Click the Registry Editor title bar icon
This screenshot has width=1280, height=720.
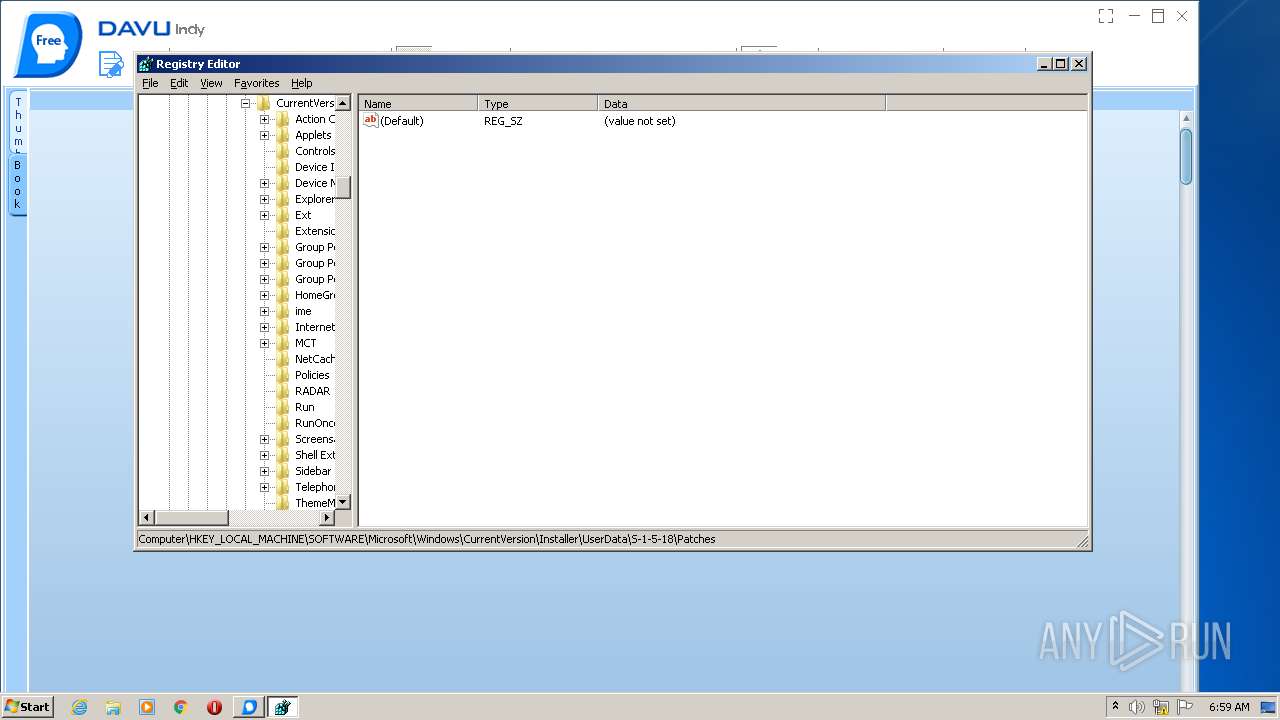[146, 64]
